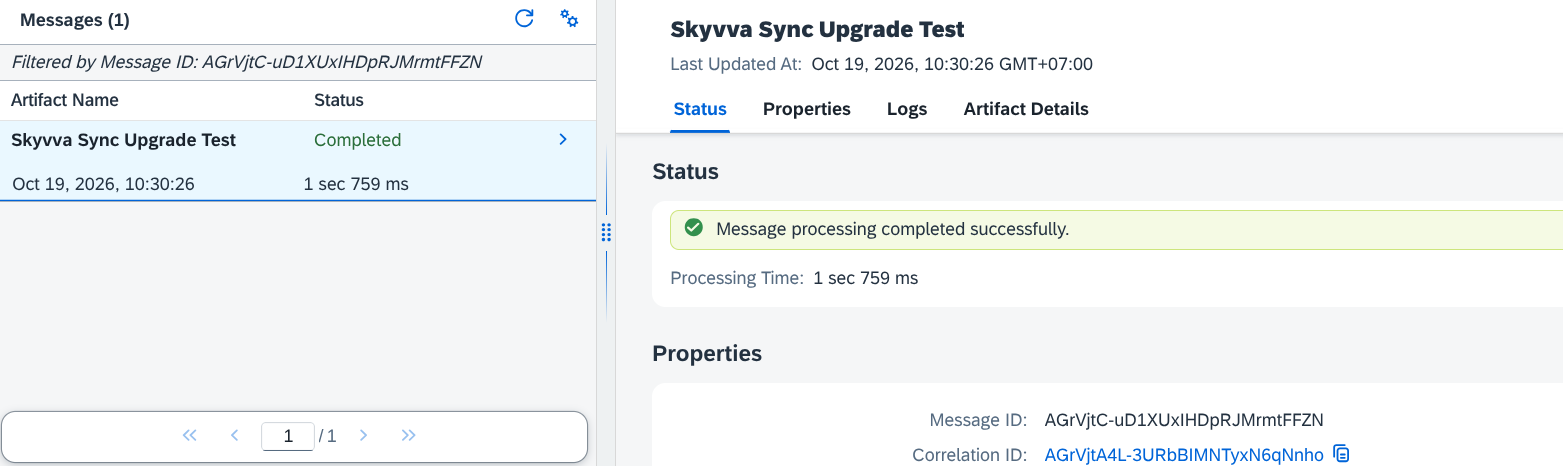Click the Oct 19, 2026, 10:30:26 timestamp in list
This screenshot has width=1563, height=466.
click(104, 184)
